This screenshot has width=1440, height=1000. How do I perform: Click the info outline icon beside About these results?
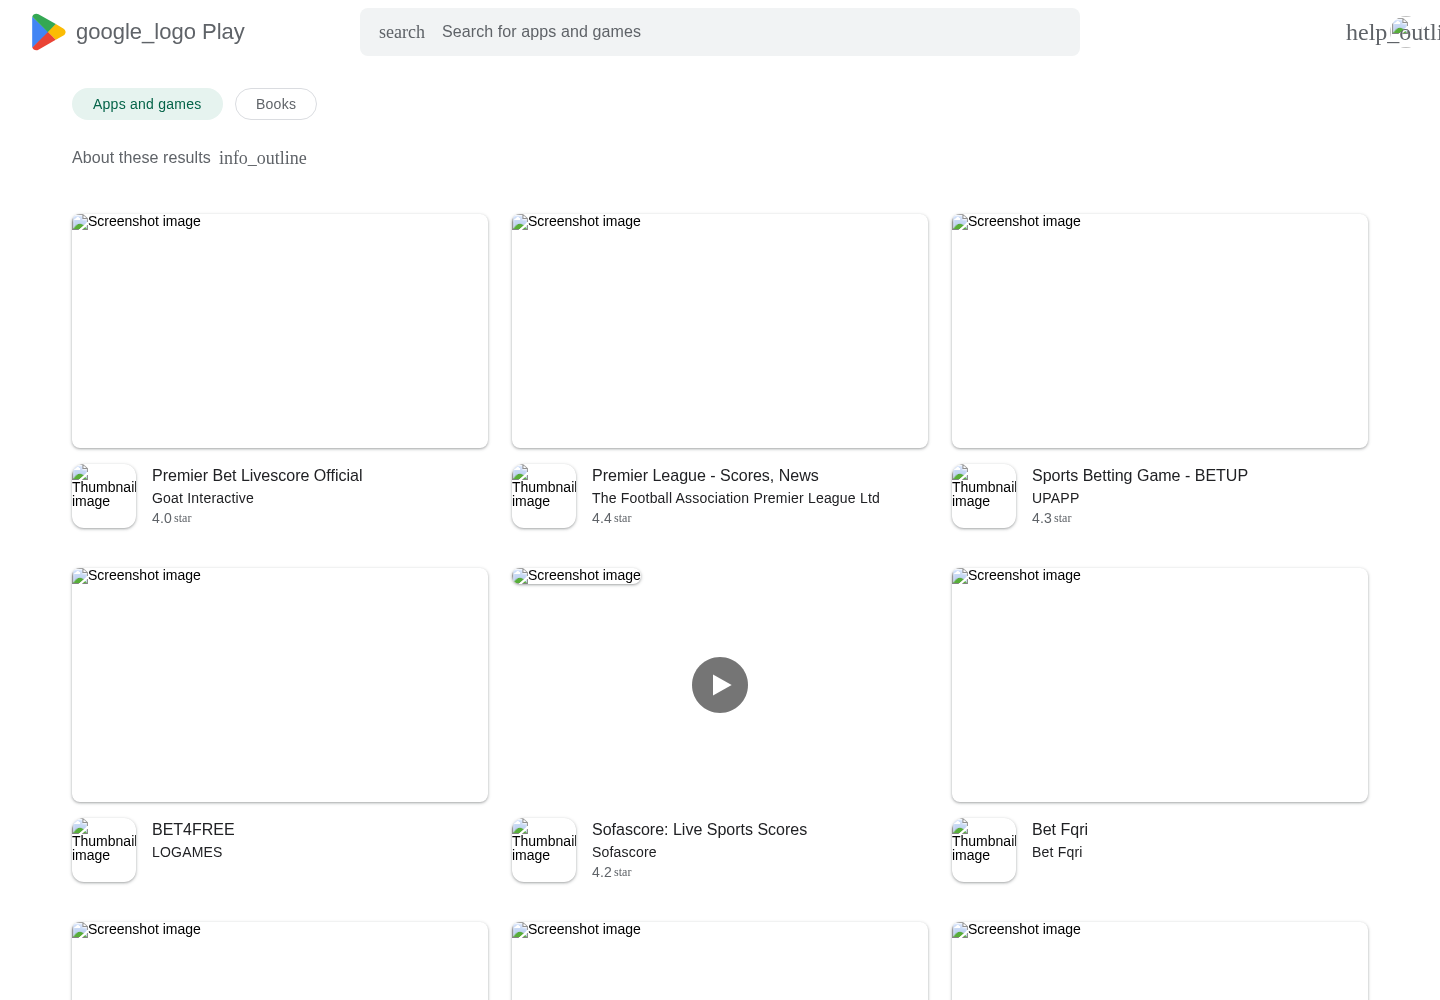(x=263, y=158)
